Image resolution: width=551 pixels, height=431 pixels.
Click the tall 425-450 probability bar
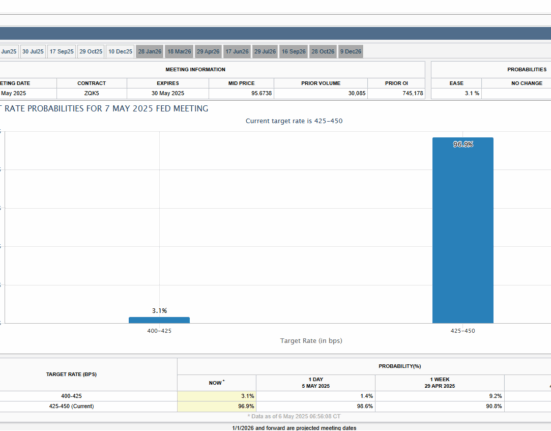463,230
